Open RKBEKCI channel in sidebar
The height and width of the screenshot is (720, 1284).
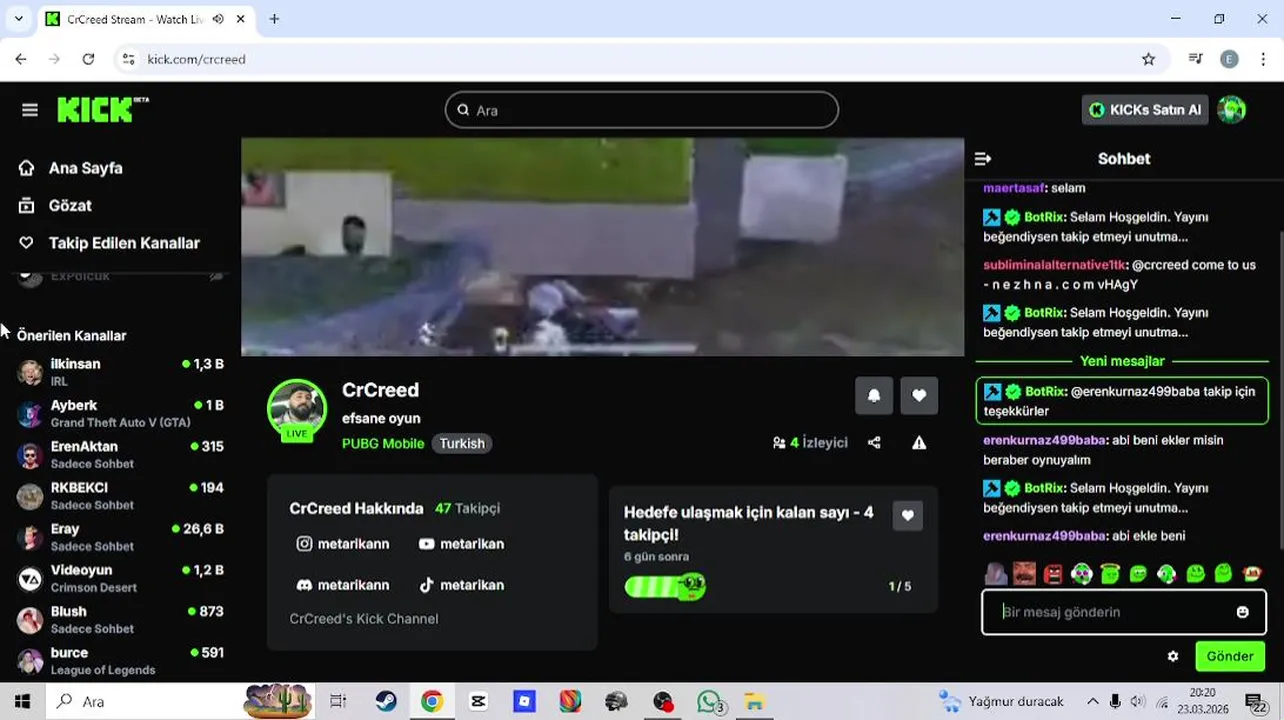tap(121, 495)
